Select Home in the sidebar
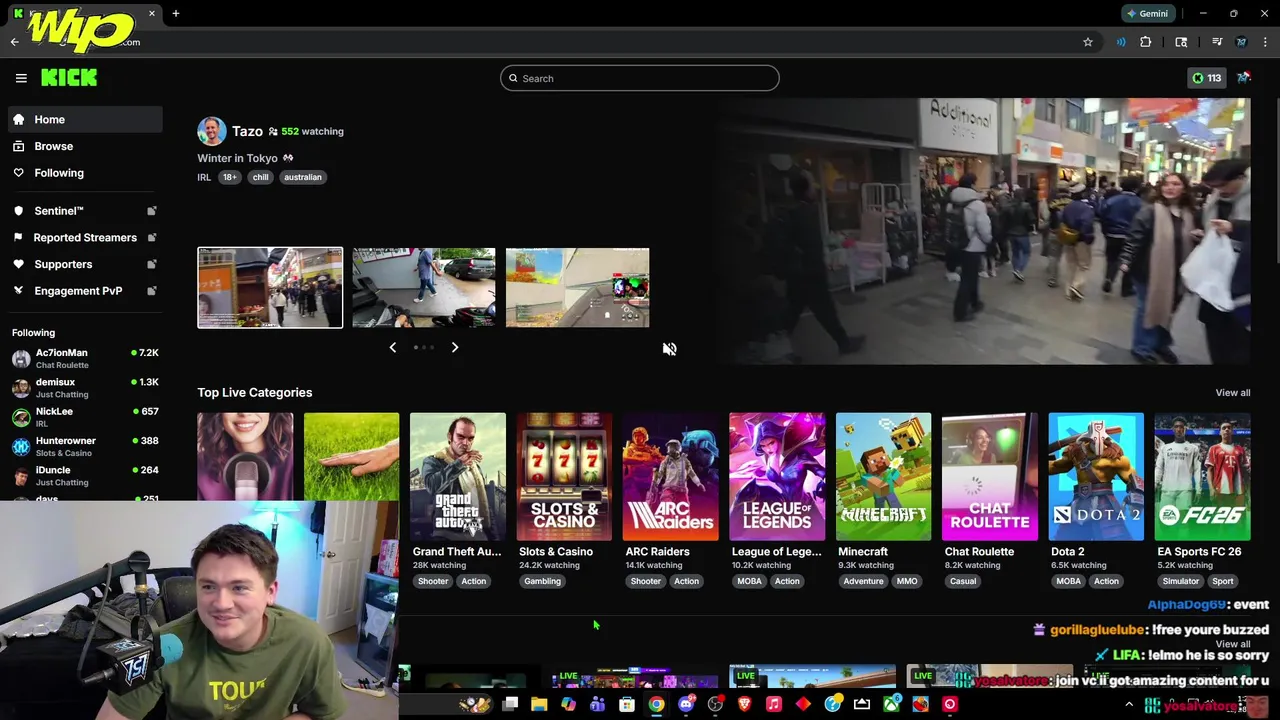The width and height of the screenshot is (1280, 720). [85, 119]
